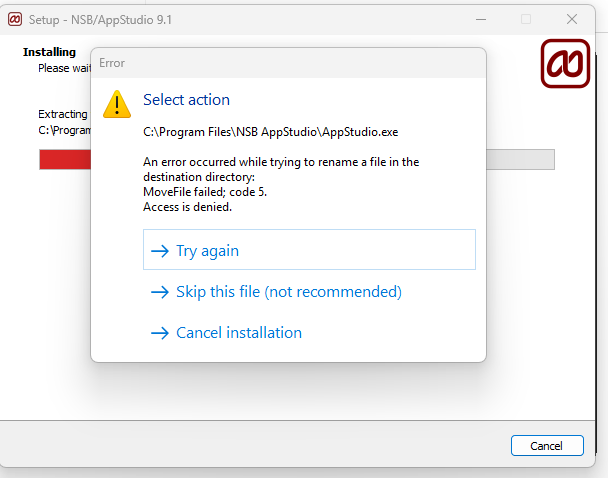Click the Access is denied message

click(x=187, y=207)
